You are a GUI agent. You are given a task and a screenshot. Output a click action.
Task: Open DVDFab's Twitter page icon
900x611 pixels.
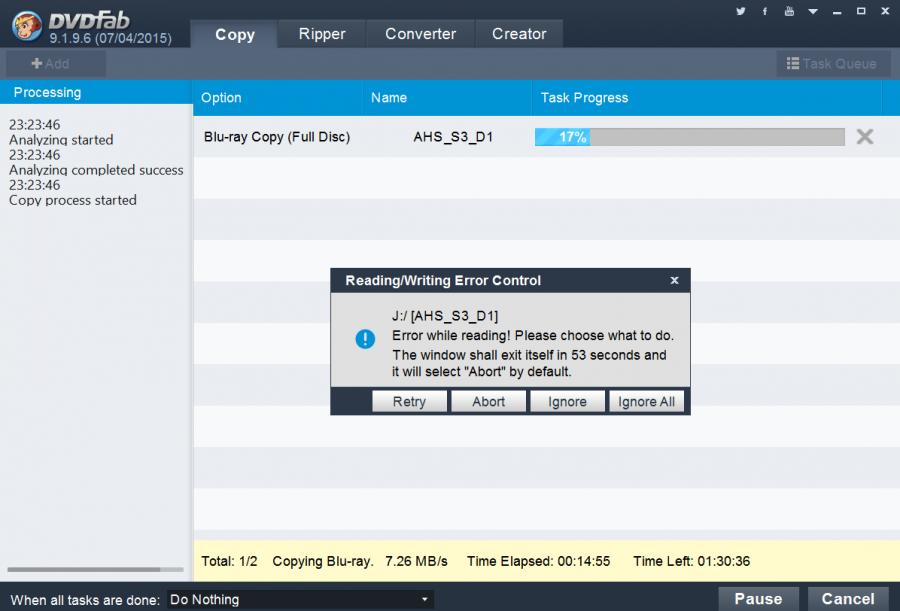point(740,11)
